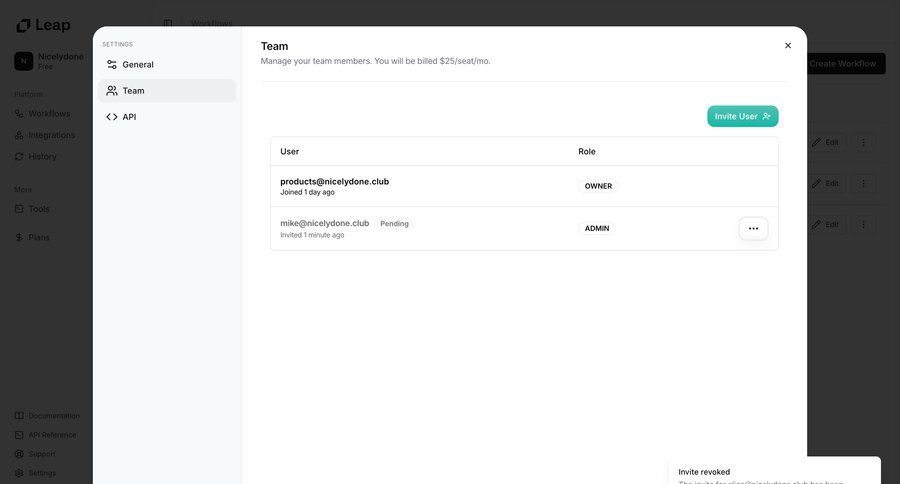This screenshot has height=484, width=900.
Task: Close the Team settings dialog
Action: pos(788,45)
